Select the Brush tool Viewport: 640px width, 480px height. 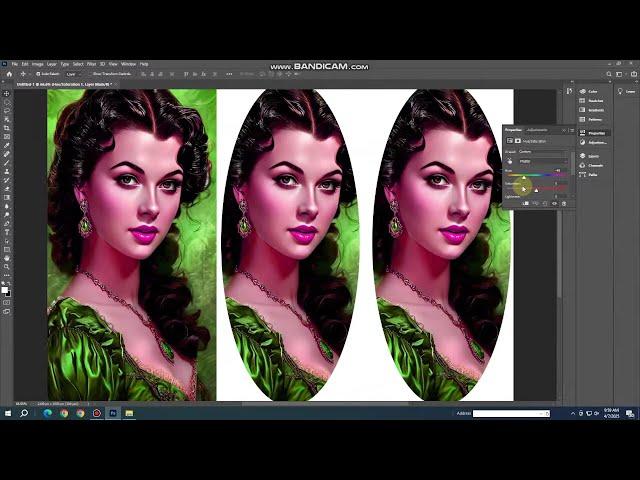[7, 162]
